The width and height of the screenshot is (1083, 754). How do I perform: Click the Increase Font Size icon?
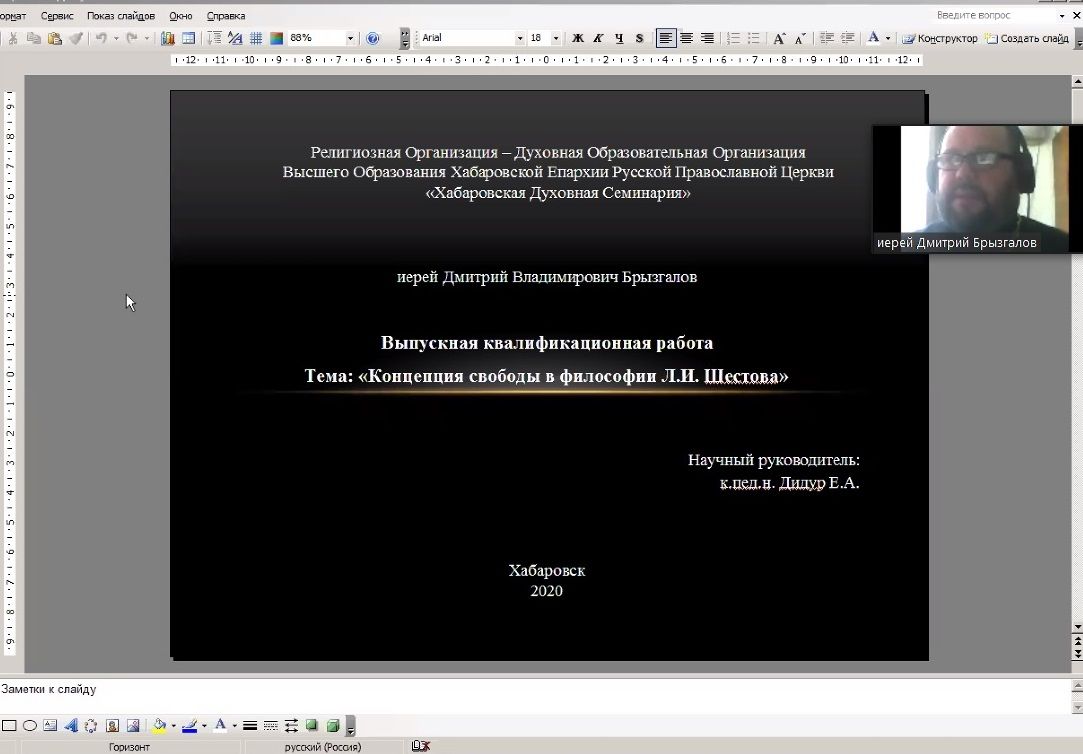click(x=780, y=38)
